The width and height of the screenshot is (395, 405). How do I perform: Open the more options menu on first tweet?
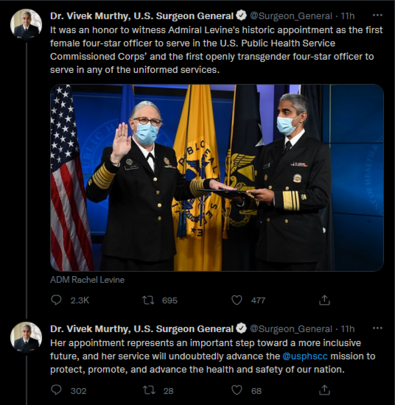pos(377,15)
